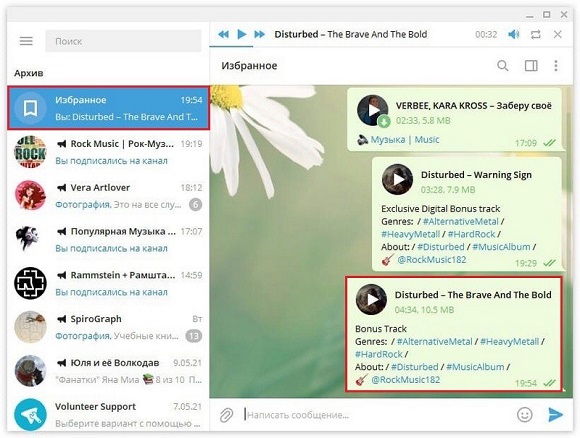Viewport: 580px width, 438px height.
Task: Open the Архив archive section
Action: [x=29, y=73]
